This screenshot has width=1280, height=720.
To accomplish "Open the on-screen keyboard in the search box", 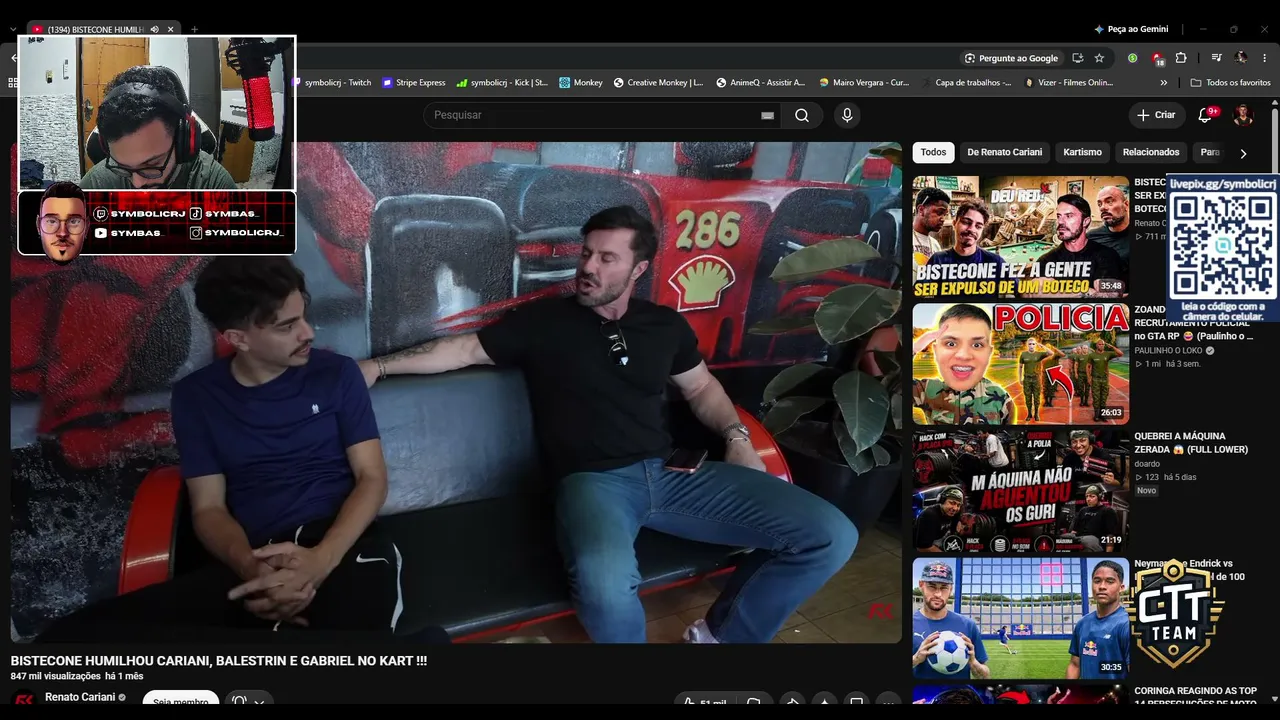I will point(767,115).
